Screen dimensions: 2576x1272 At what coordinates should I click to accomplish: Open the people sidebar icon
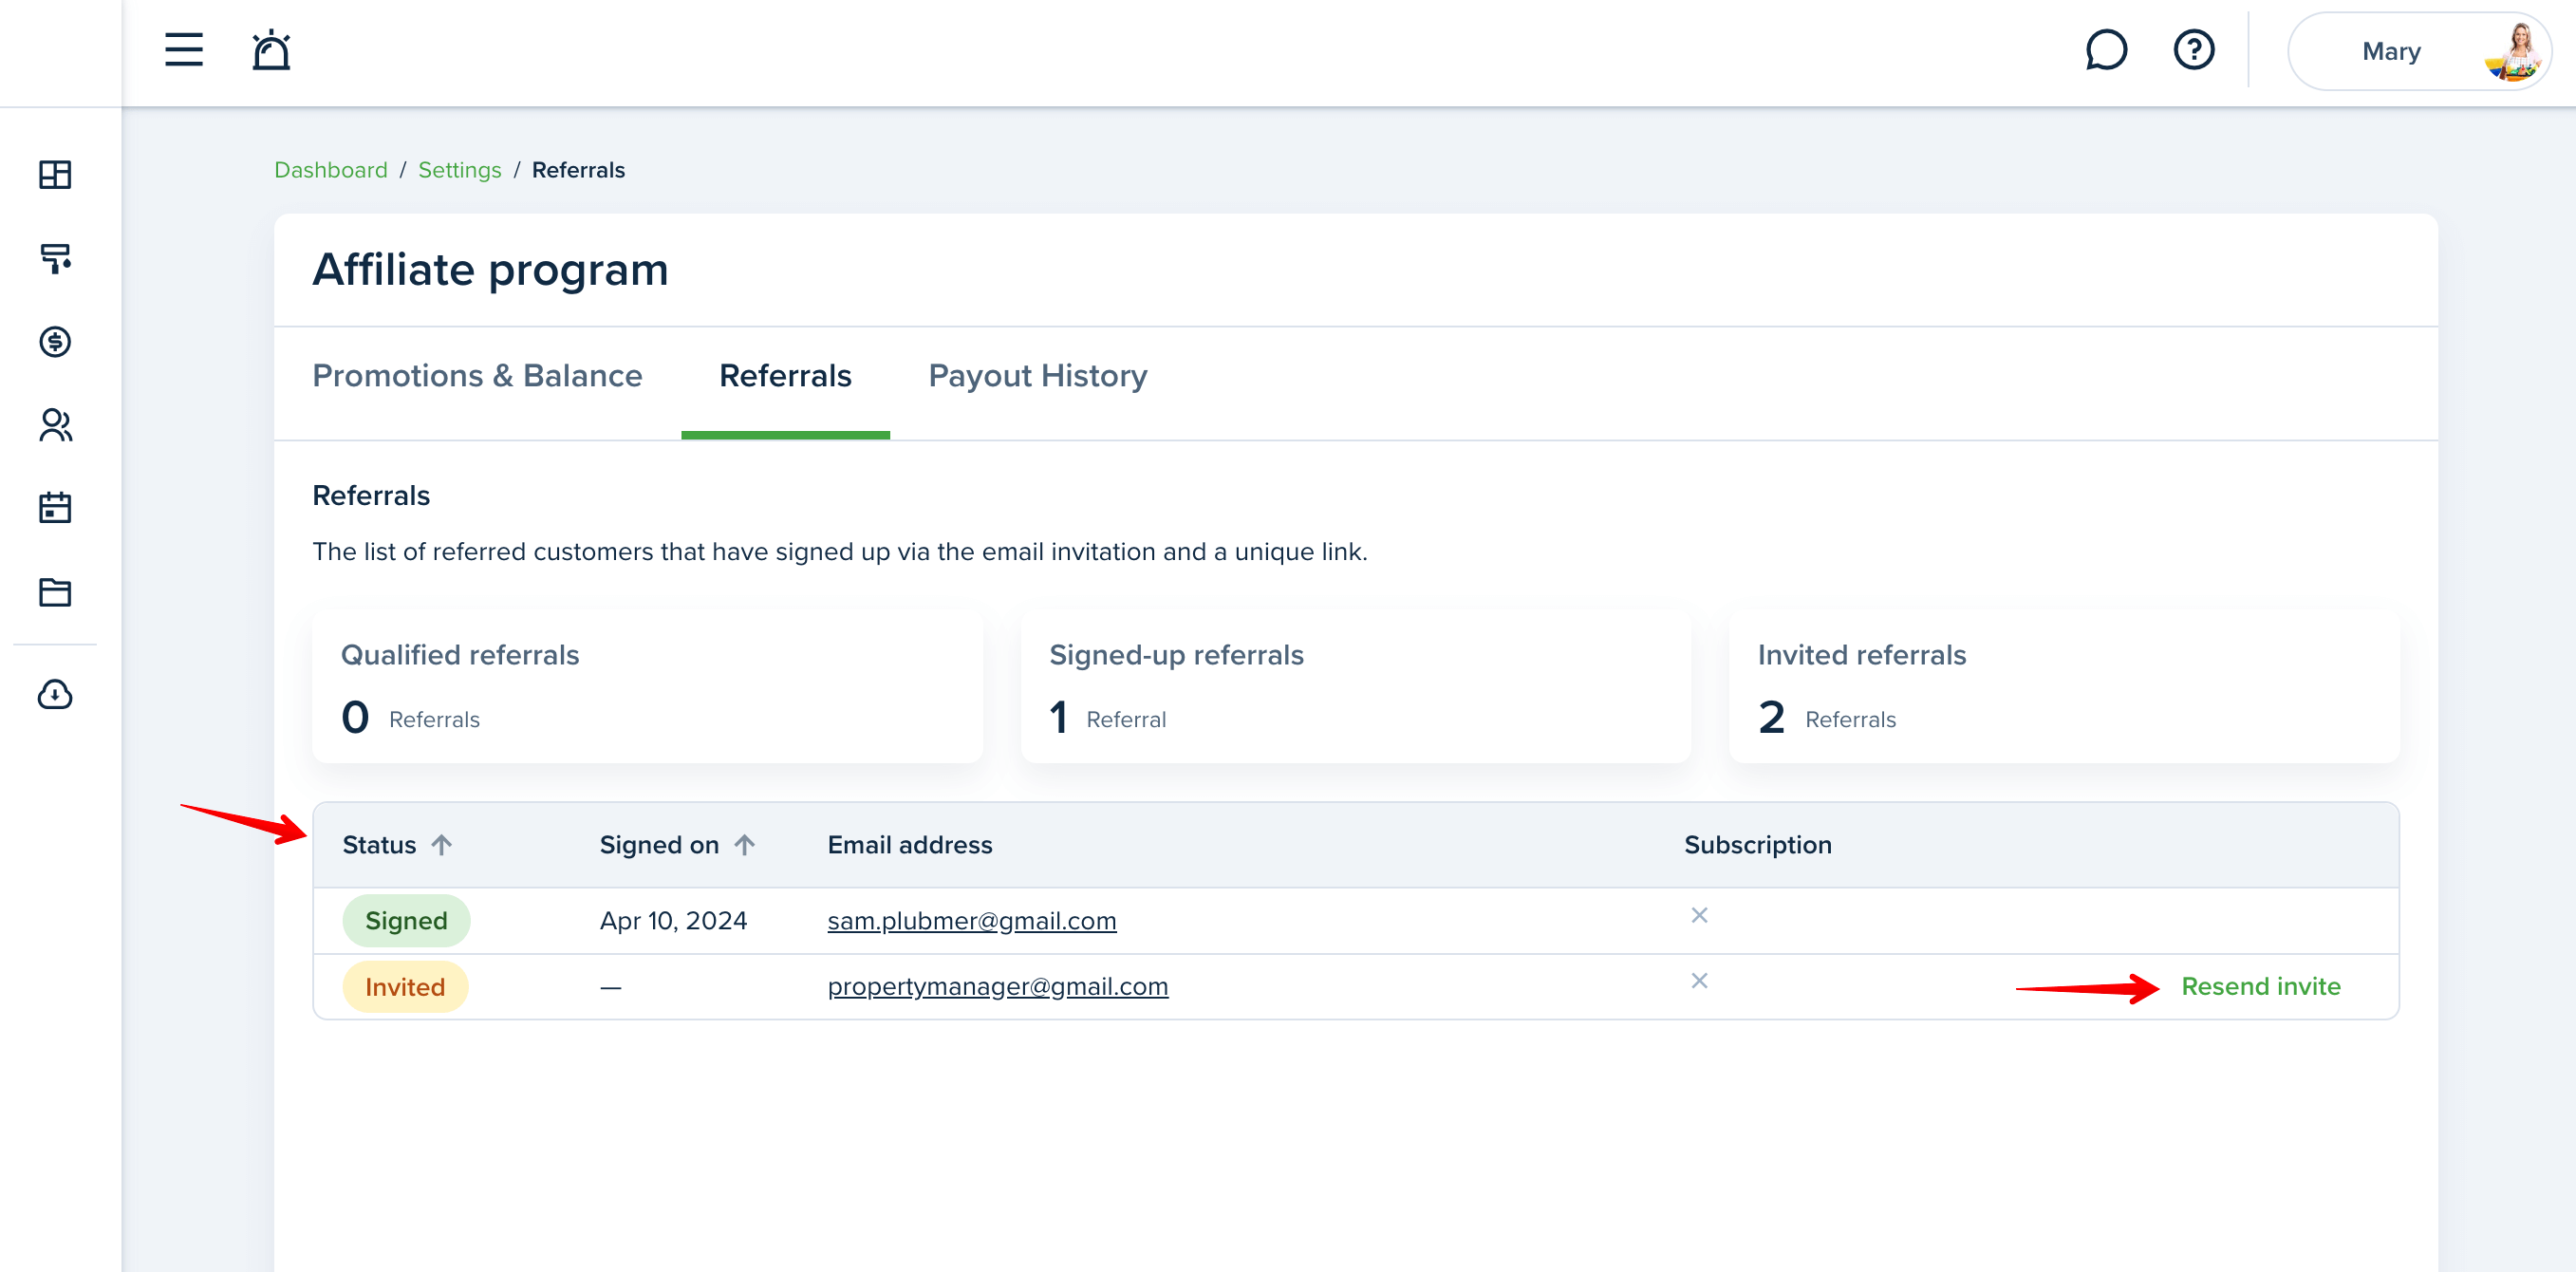point(55,425)
